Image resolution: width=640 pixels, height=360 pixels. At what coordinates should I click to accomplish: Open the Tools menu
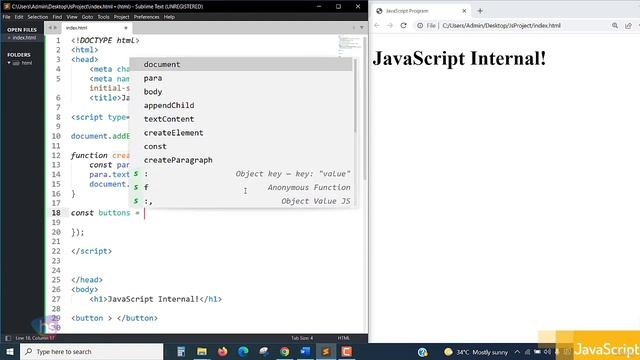pyautogui.click(x=103, y=17)
